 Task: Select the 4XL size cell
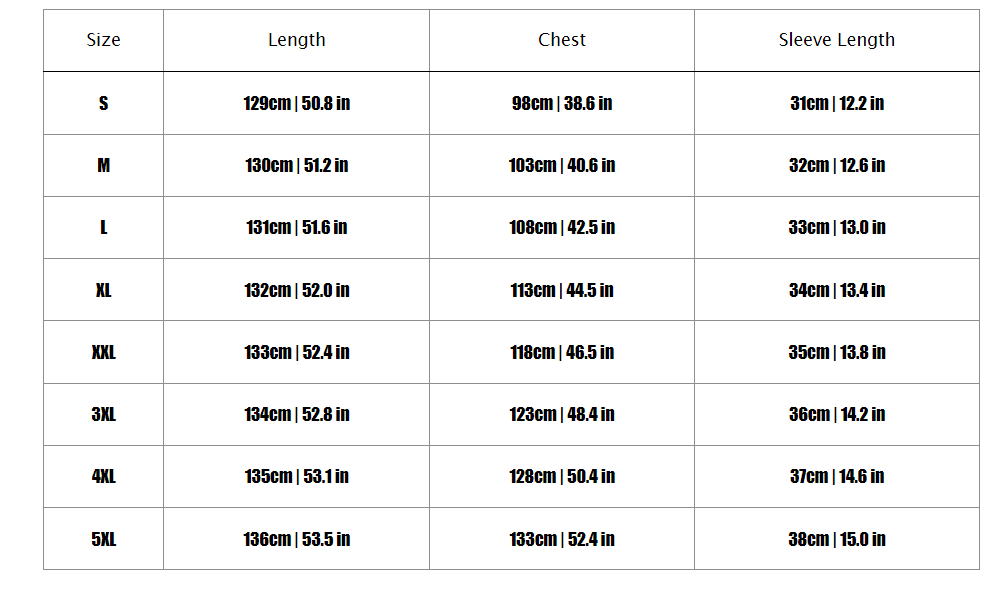click(x=103, y=476)
